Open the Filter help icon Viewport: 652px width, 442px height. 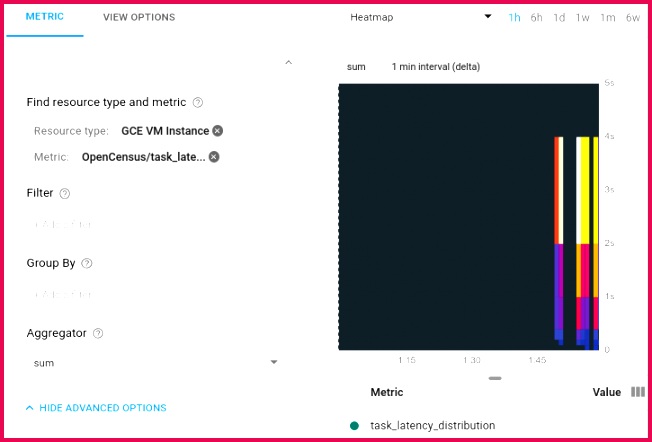[x=65, y=194]
